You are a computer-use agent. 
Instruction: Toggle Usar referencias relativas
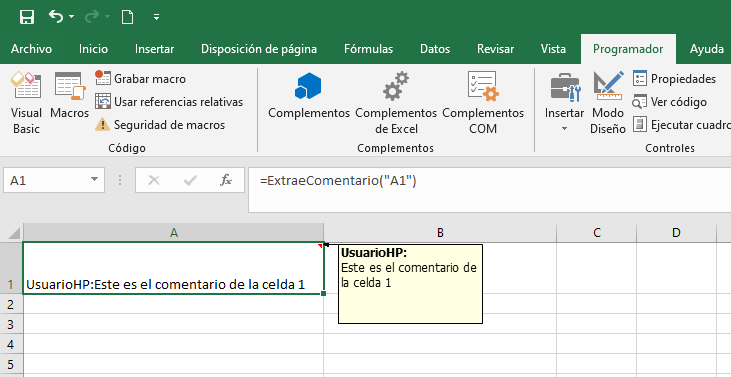point(169,102)
